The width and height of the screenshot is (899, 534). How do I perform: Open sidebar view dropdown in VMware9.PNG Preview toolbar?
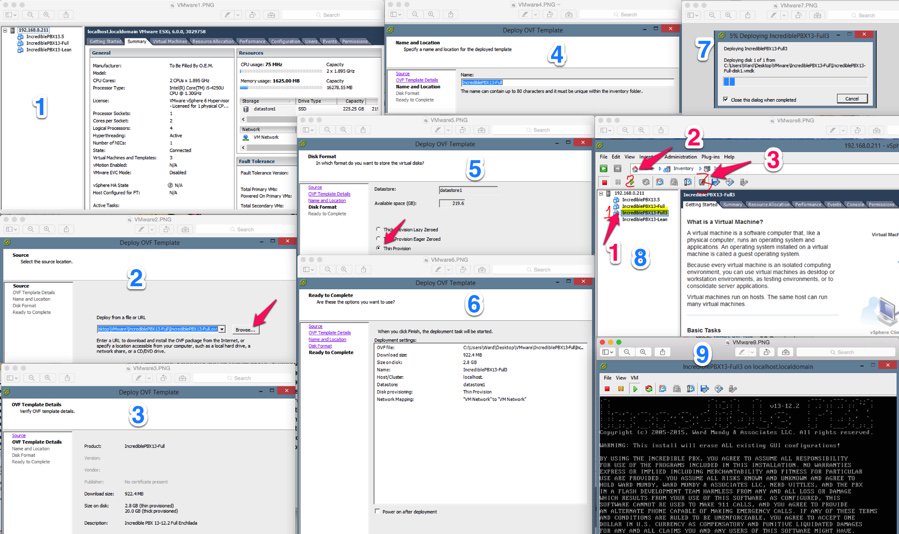pyautogui.click(x=608, y=352)
